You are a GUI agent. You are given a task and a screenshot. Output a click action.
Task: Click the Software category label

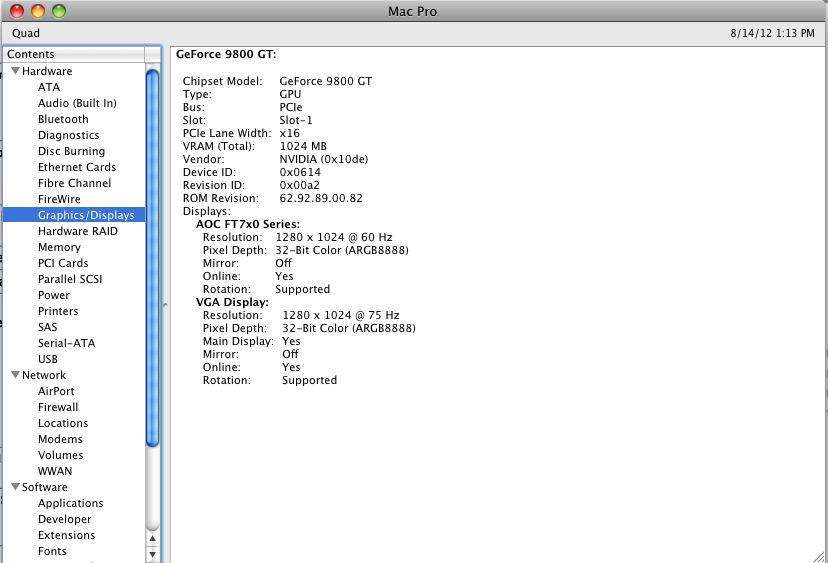pyautogui.click(x=44, y=487)
